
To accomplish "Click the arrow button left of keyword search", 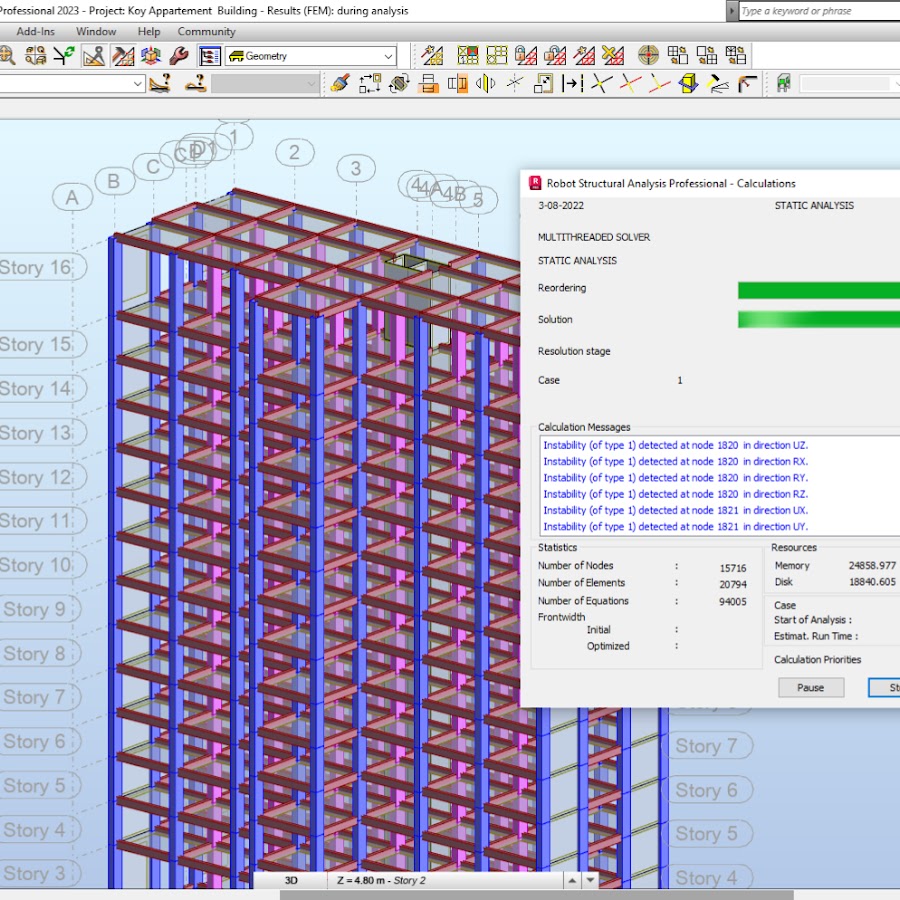I will click(731, 11).
